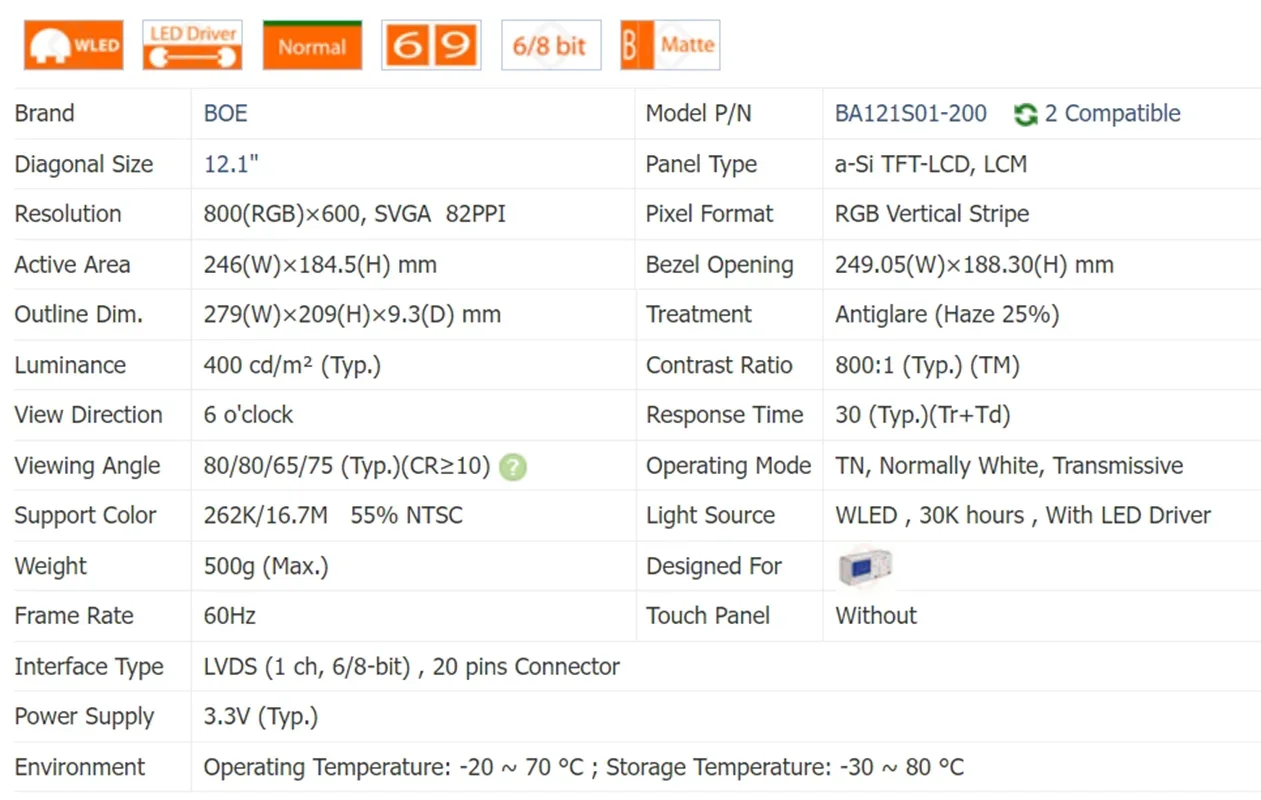Select the resolution value 800(RGB)×600, SVGA 82PPI

click(x=355, y=214)
